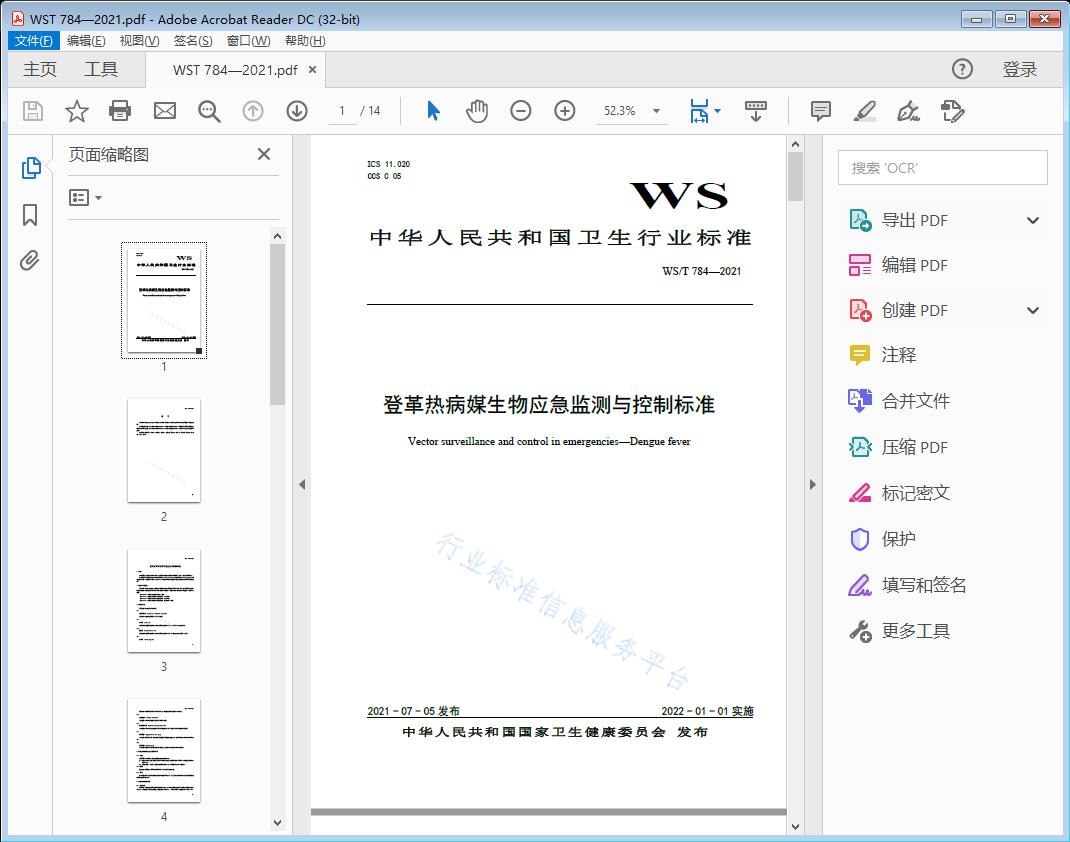This screenshot has width=1070, height=842.
Task: Open help via the question mark button
Action: pyautogui.click(x=962, y=69)
